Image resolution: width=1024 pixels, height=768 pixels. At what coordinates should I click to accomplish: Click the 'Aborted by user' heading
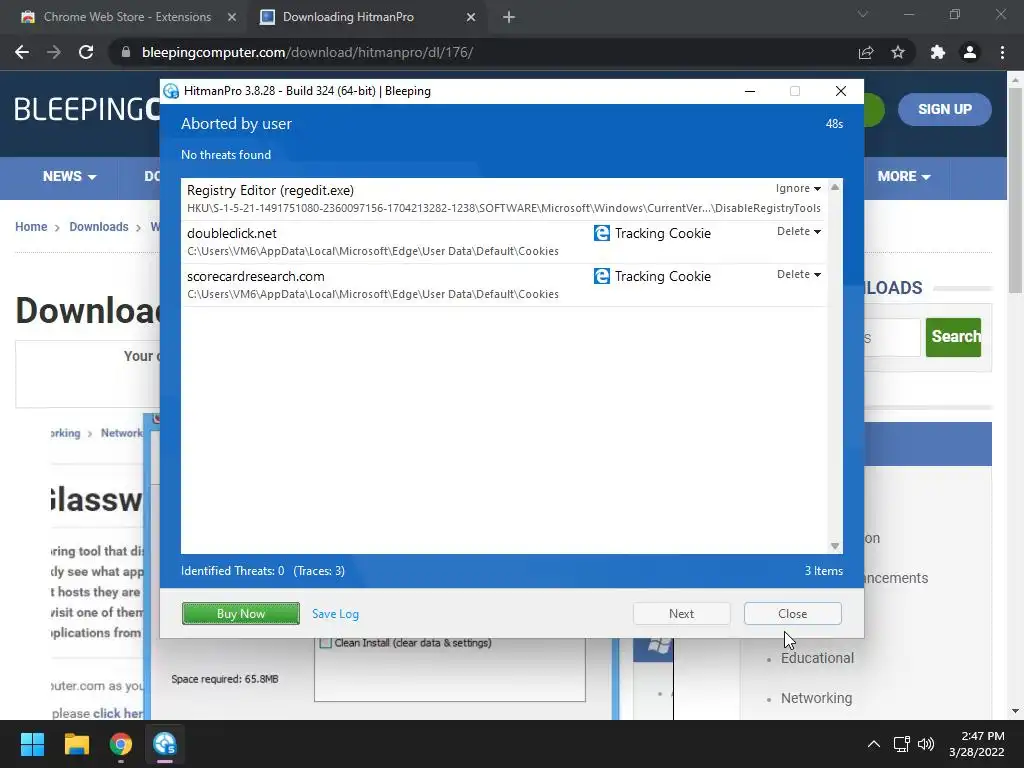tap(236, 124)
